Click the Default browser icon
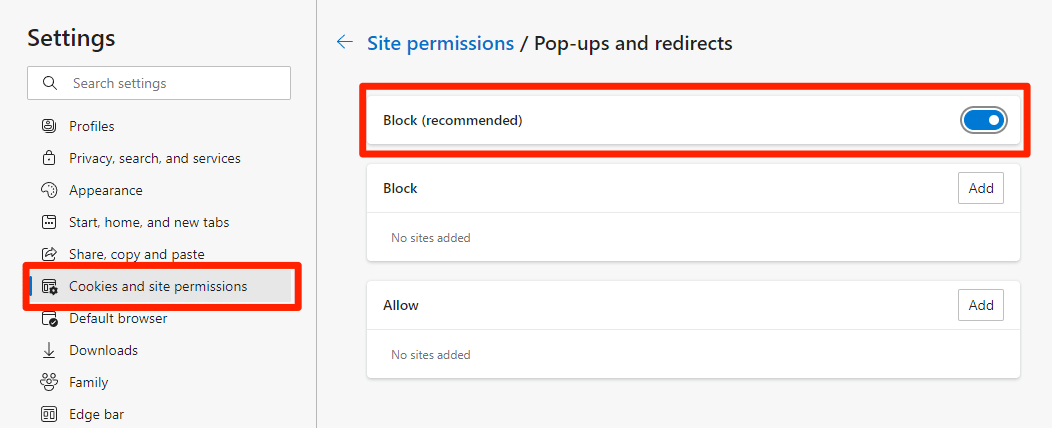1052x428 pixels. click(x=50, y=319)
